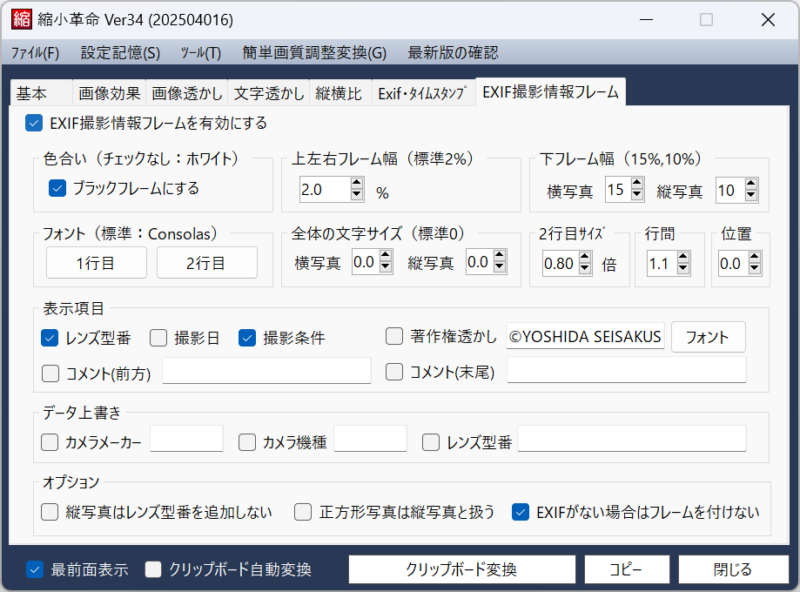Screen dimensions: 800x592
Task: Click the コメント(末尾) text field
Action: [x=627, y=369]
